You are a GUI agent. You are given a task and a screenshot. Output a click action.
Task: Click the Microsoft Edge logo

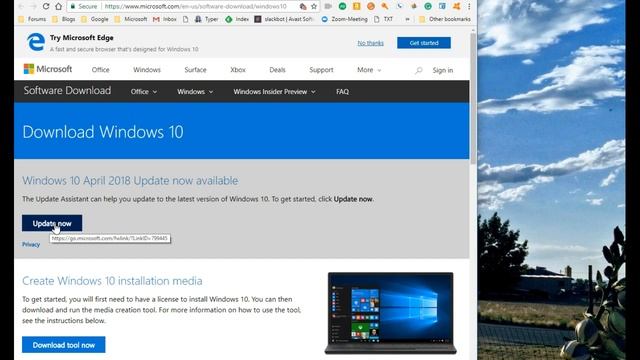point(36,42)
